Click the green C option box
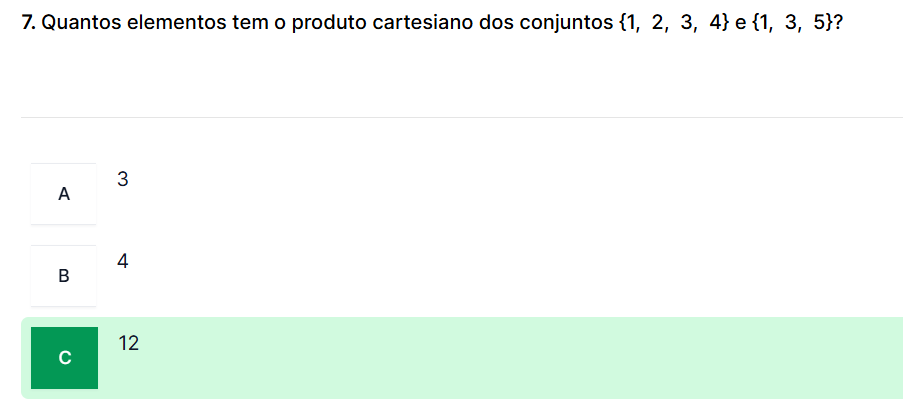 pyautogui.click(x=65, y=357)
